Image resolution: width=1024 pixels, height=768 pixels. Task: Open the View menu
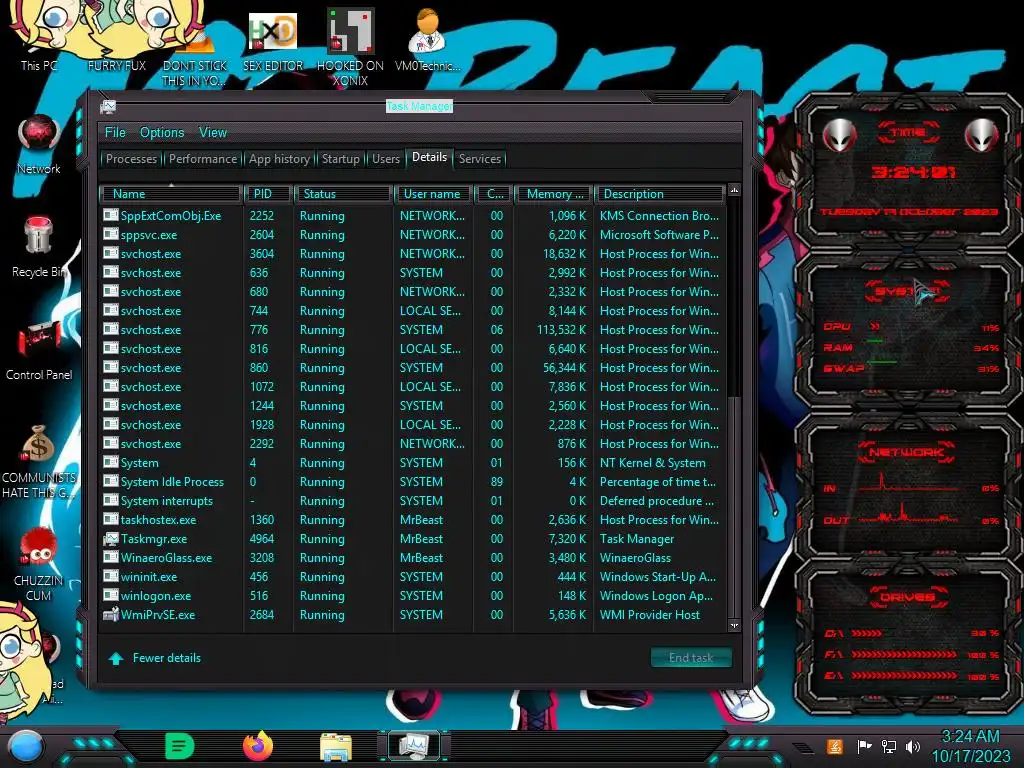[x=213, y=133]
